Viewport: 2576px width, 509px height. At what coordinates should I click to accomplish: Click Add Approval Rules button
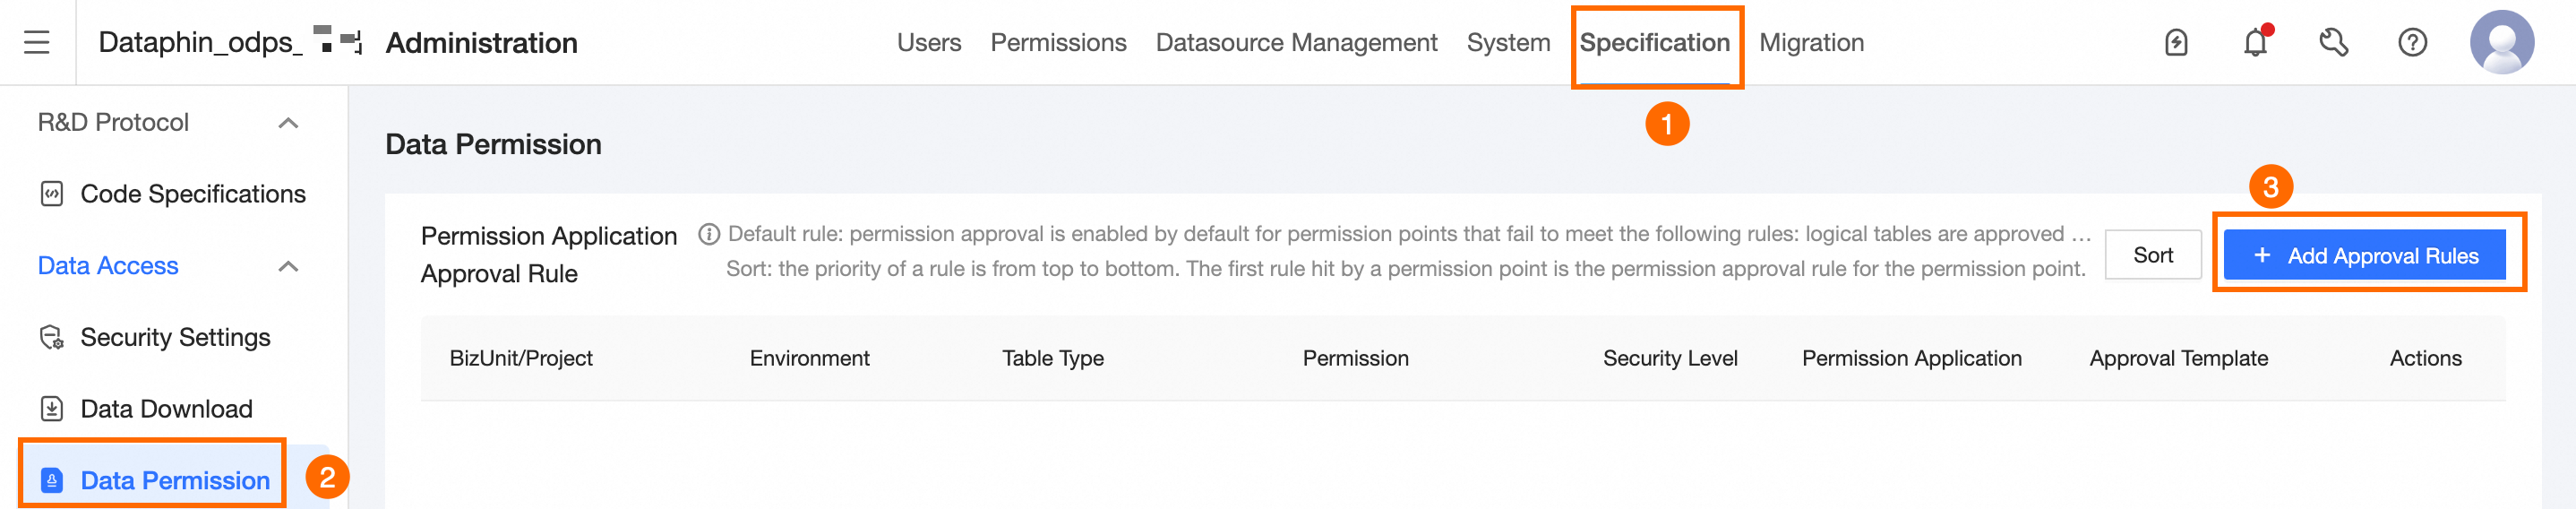(2364, 255)
